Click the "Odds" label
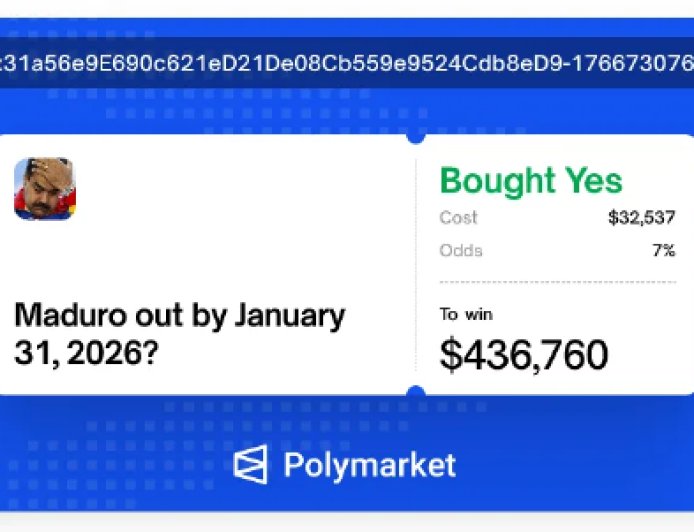The height and width of the screenshot is (532, 694). tap(460, 250)
